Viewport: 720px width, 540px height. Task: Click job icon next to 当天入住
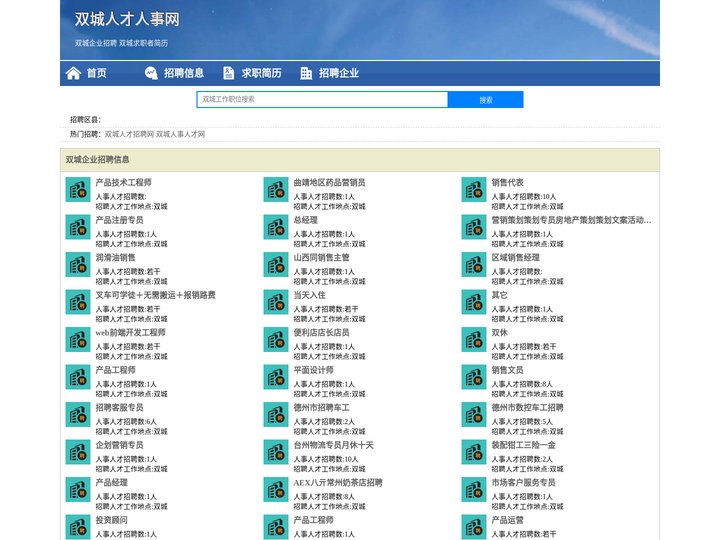(x=276, y=302)
